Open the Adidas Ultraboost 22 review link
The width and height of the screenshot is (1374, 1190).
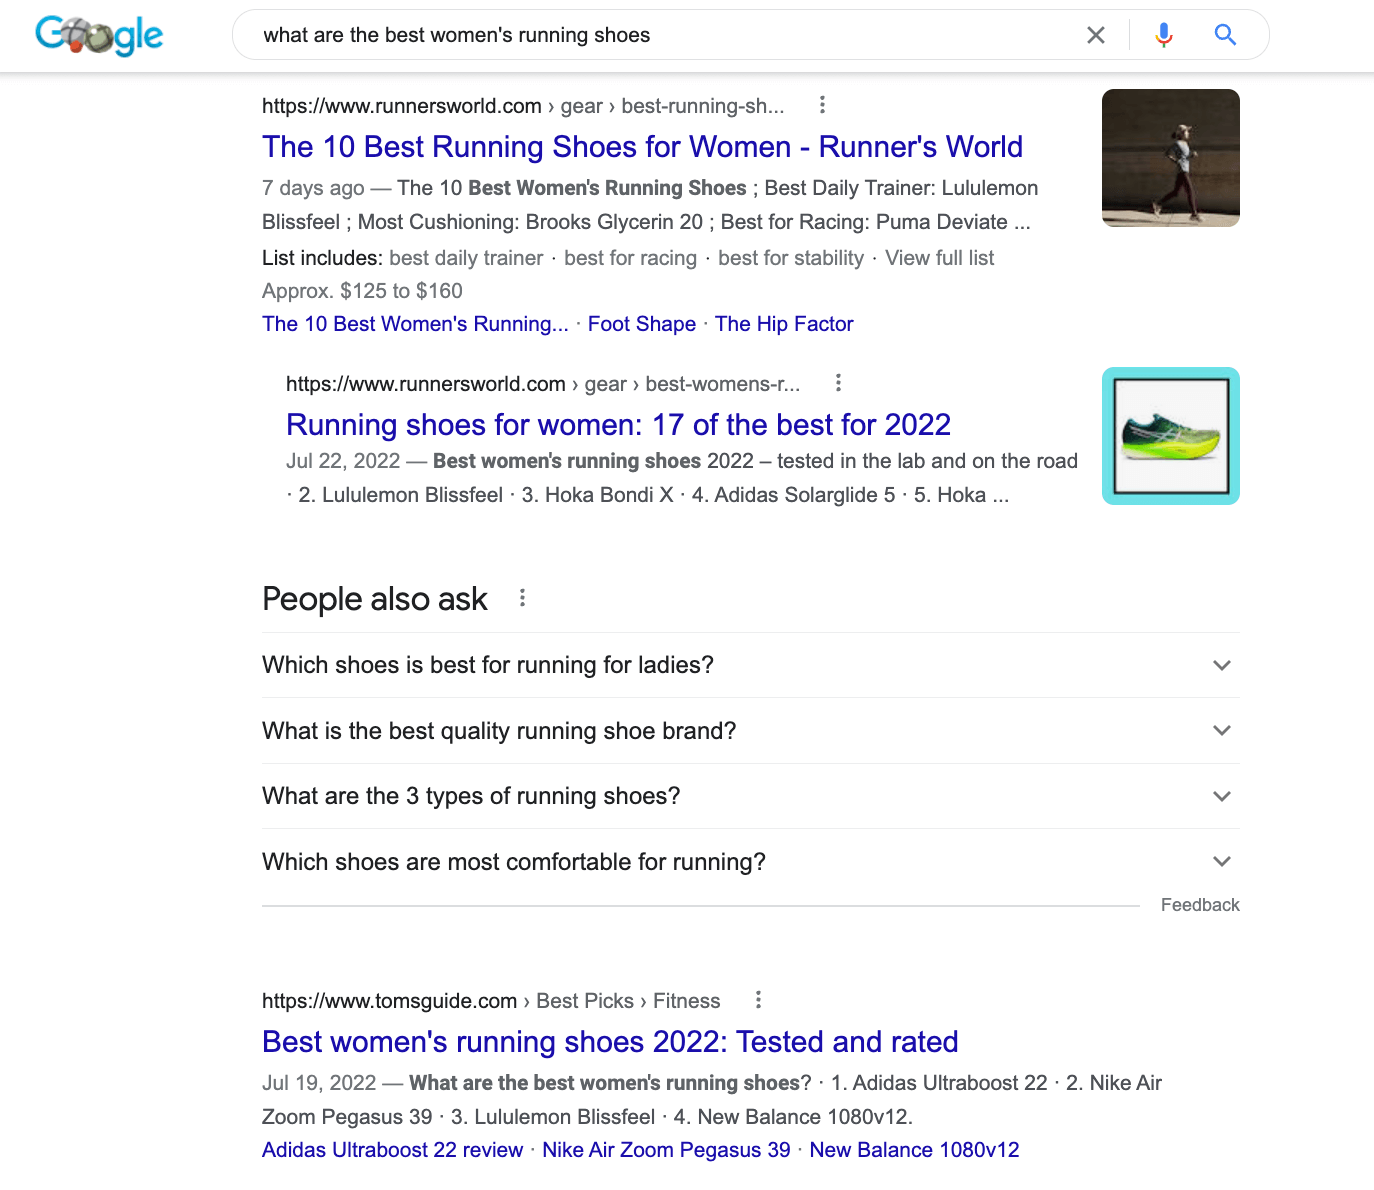point(392,1149)
